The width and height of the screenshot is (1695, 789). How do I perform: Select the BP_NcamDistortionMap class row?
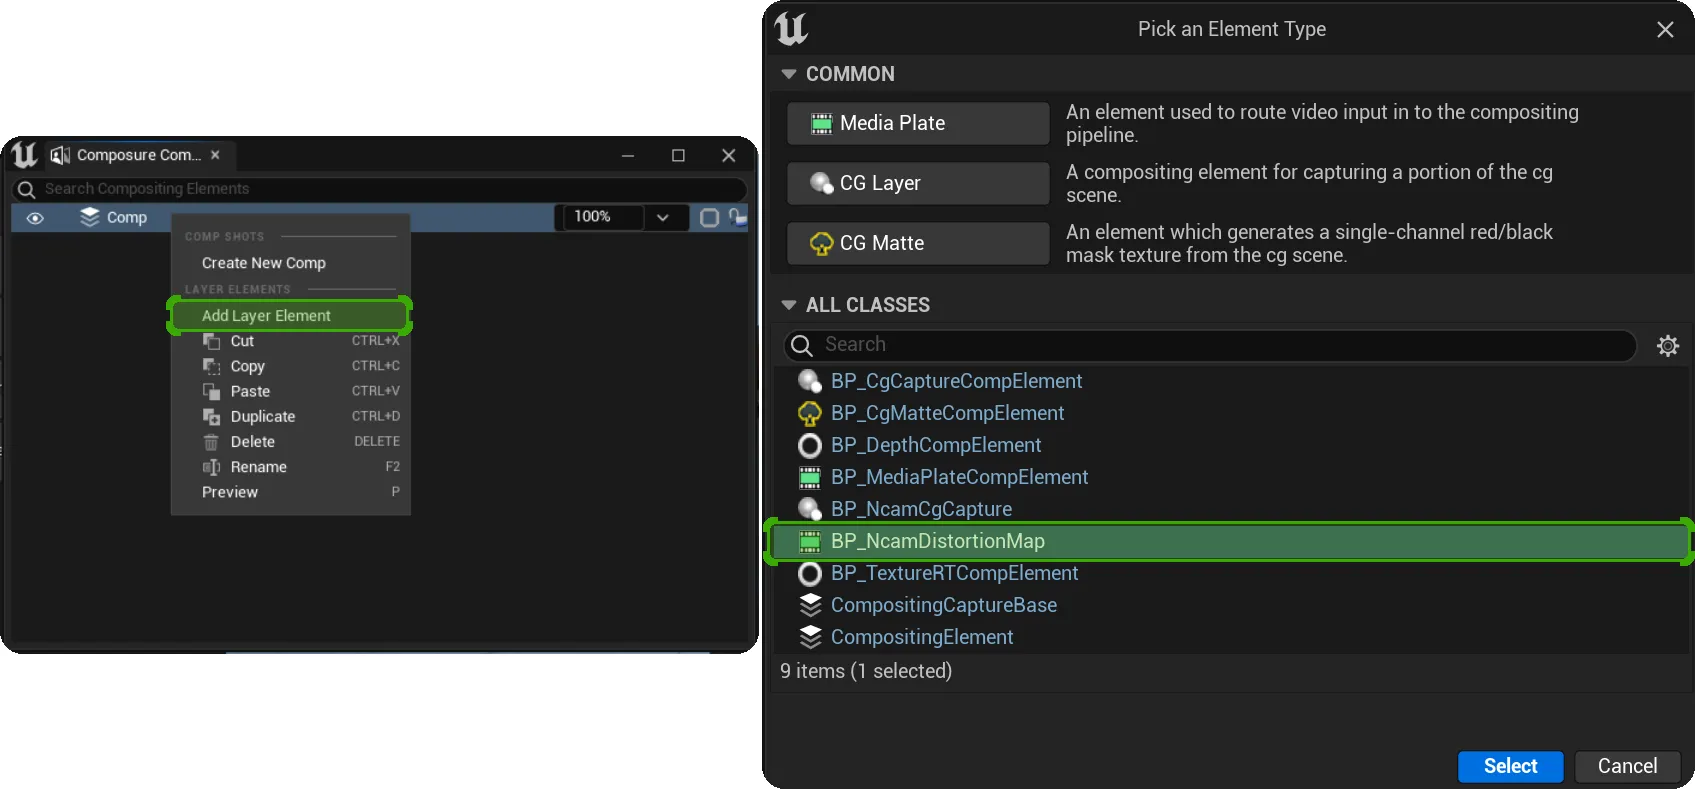click(x=1229, y=541)
